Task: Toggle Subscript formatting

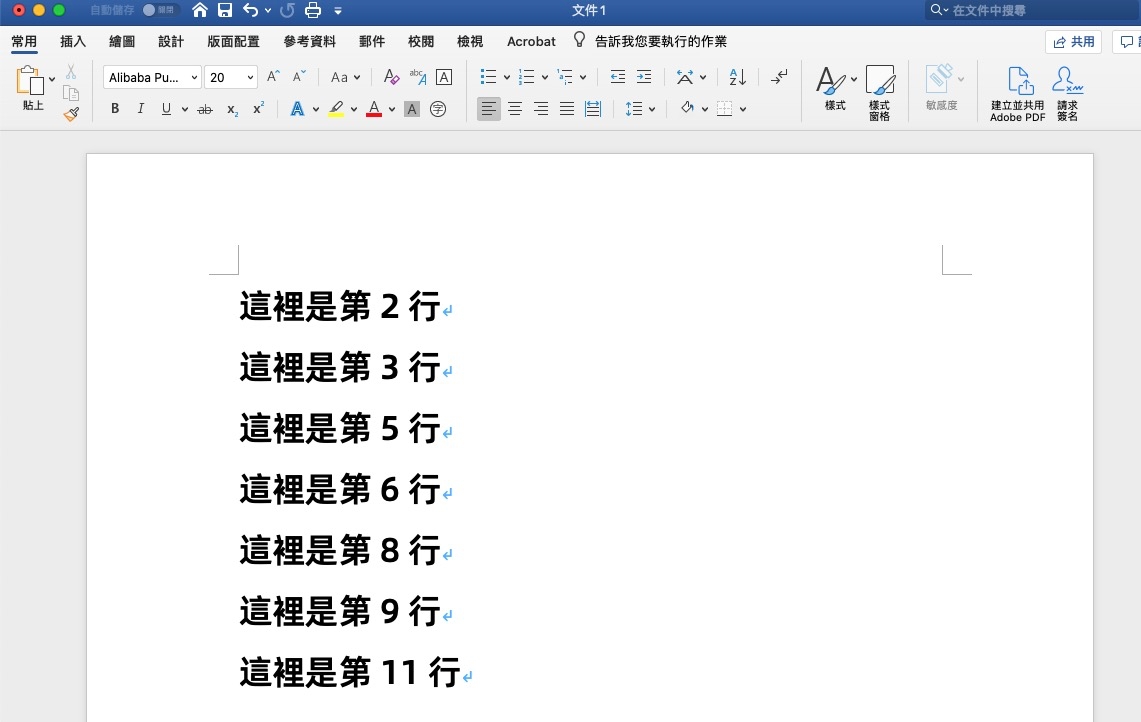Action: pos(232,109)
